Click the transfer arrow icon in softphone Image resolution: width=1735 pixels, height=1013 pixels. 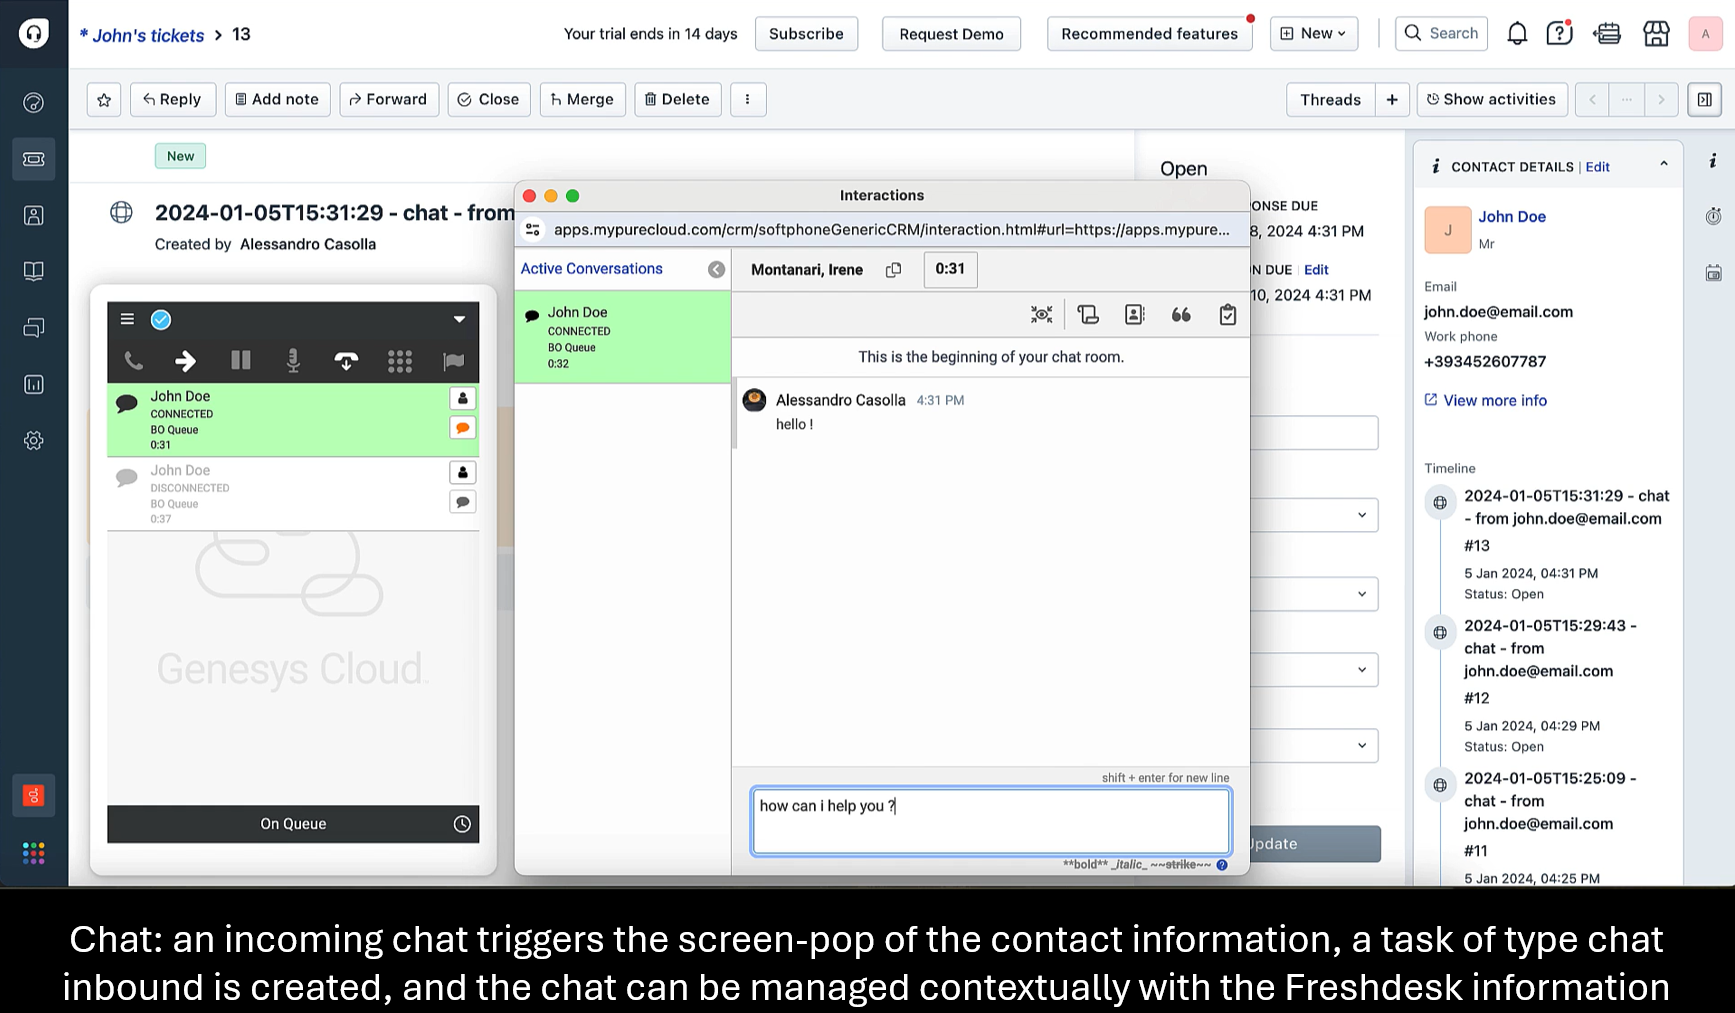186,361
